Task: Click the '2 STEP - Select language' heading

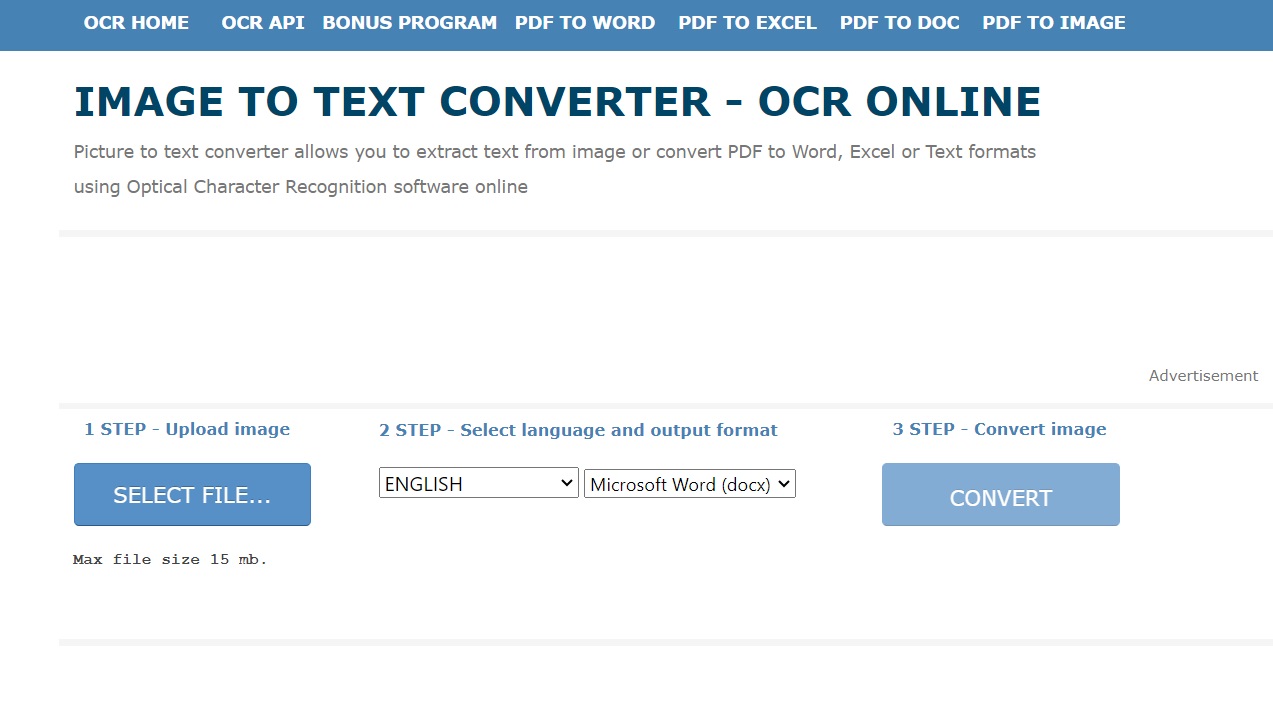Action: pos(578,430)
